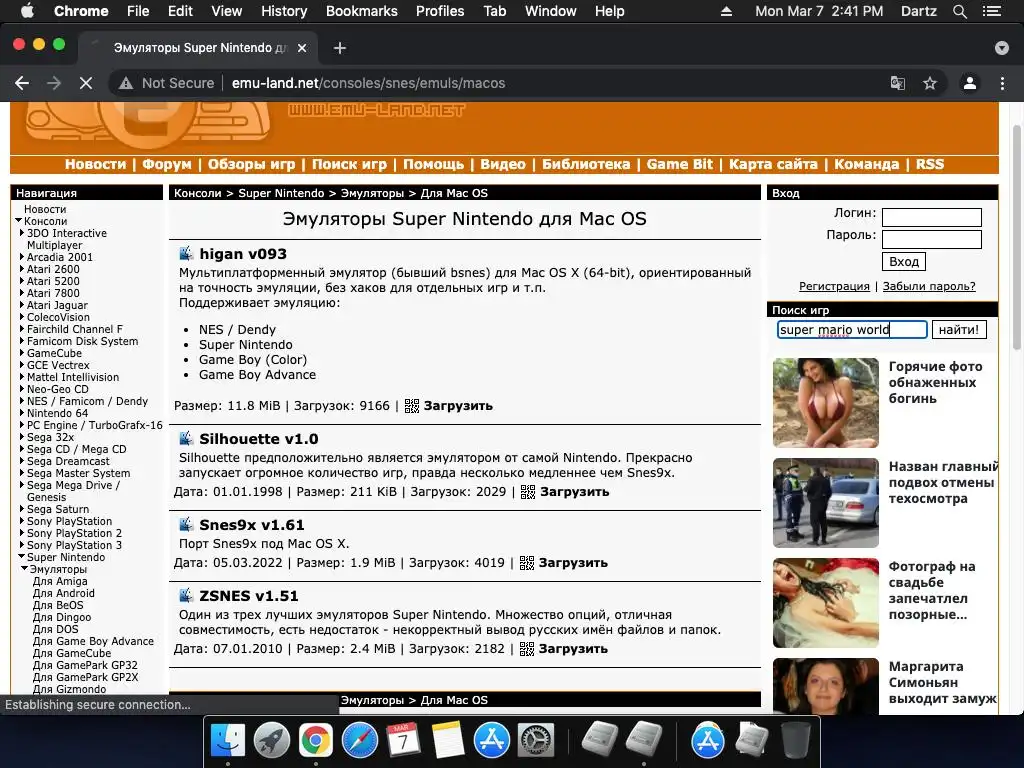Open Control Center icon in menu bar

pos(992,11)
